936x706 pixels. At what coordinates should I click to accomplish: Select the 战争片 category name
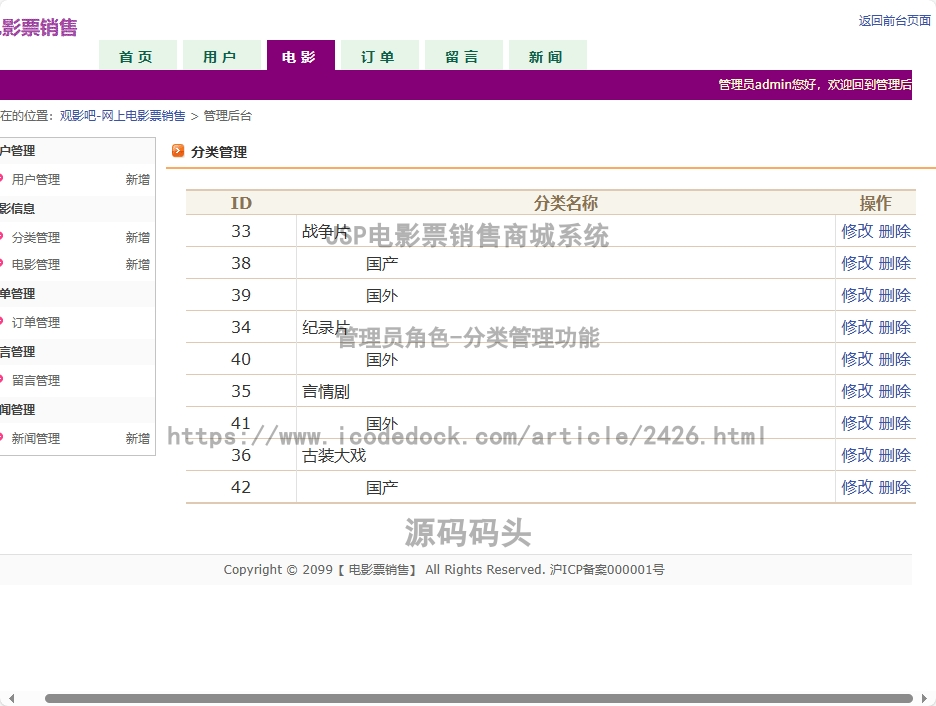coord(326,232)
